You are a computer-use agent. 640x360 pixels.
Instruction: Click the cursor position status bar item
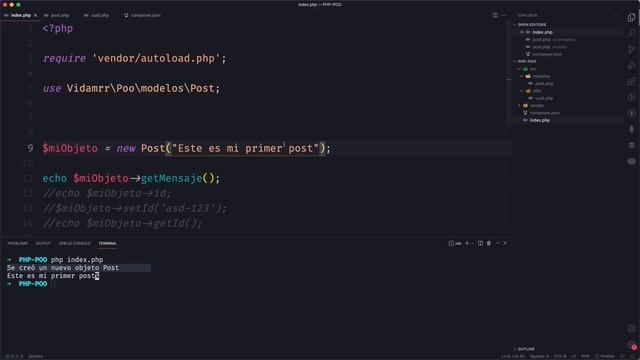[x=513, y=356]
